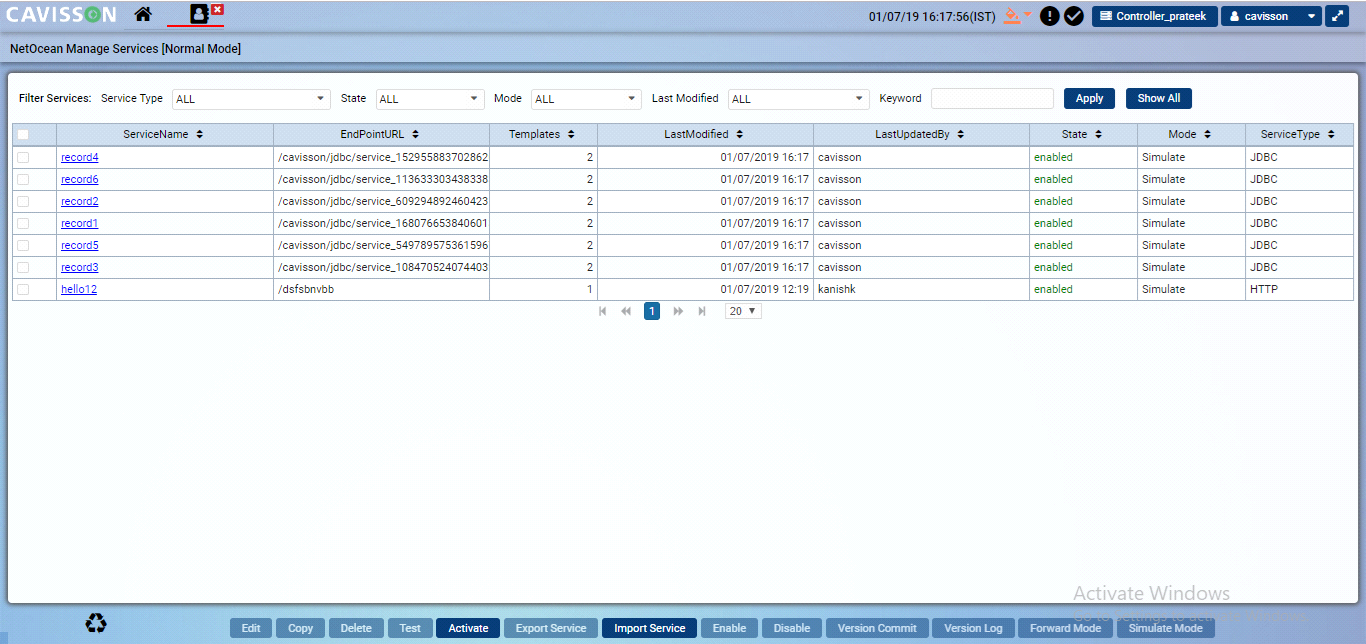
Task: Sort by EndPointURL column
Action: click(x=415, y=135)
